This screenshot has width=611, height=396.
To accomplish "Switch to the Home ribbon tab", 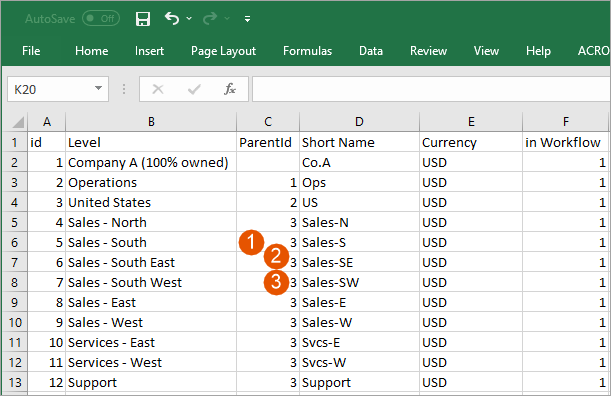I will point(92,51).
